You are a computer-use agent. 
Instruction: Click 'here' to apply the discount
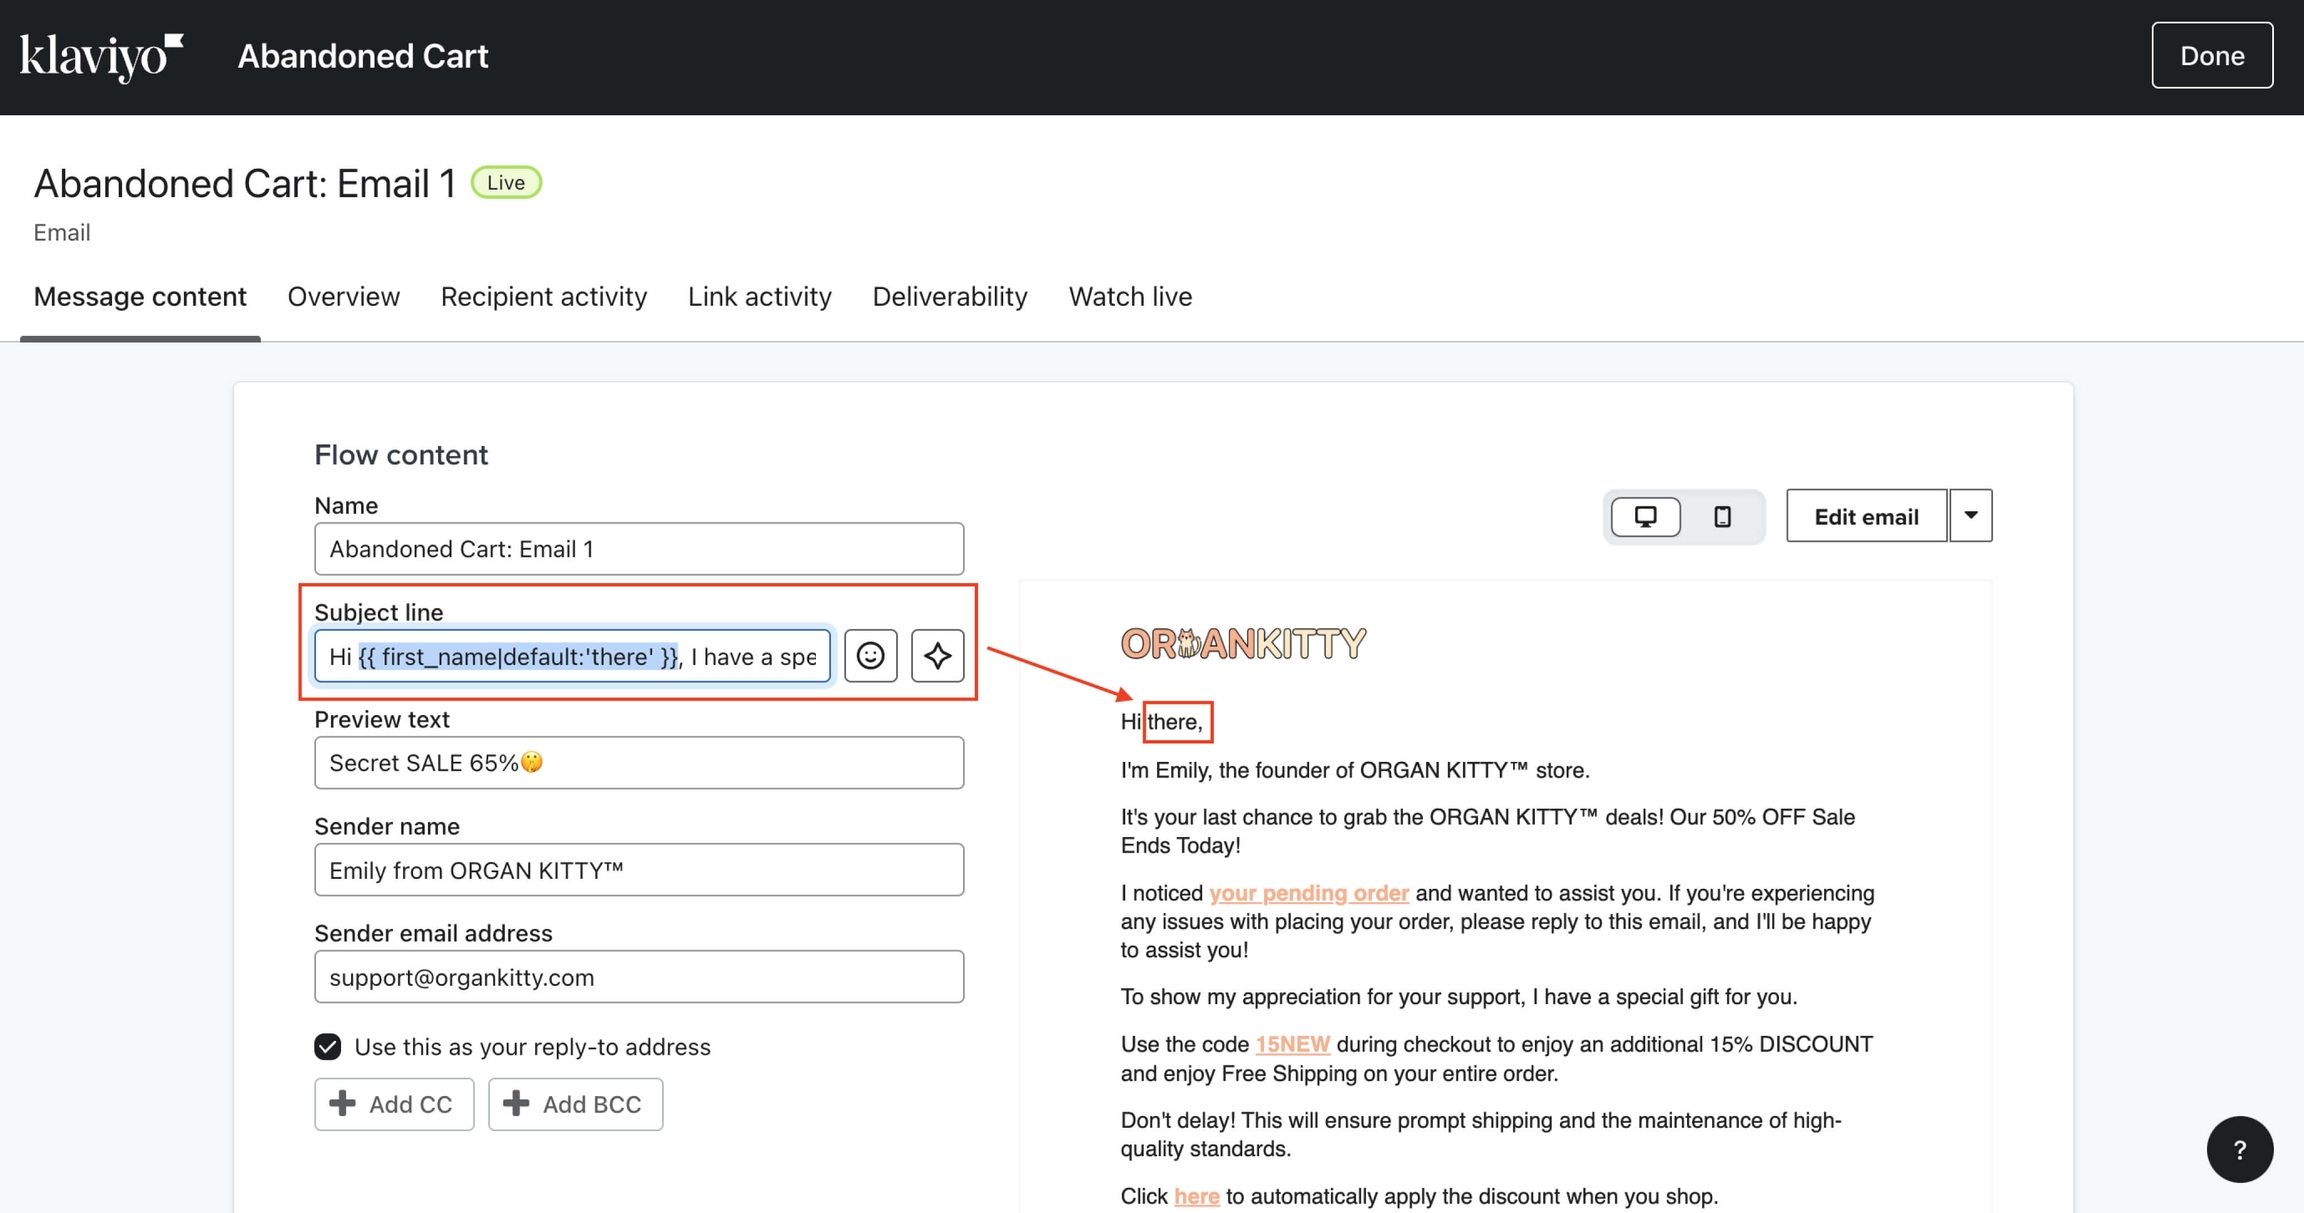[1196, 1195]
